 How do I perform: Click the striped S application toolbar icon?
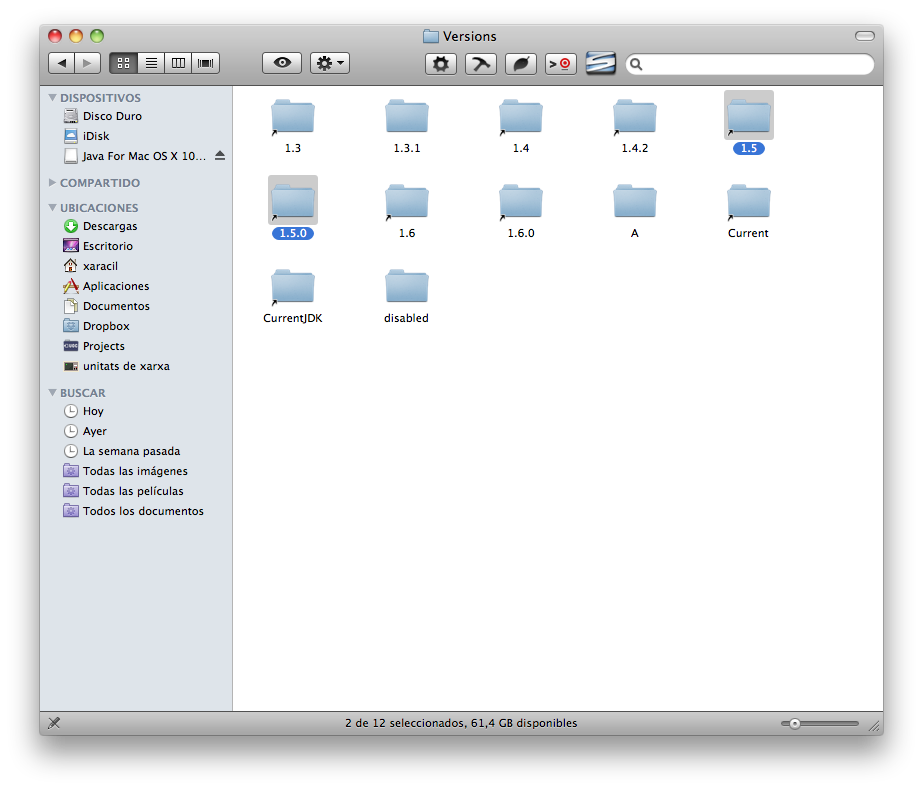coord(600,63)
